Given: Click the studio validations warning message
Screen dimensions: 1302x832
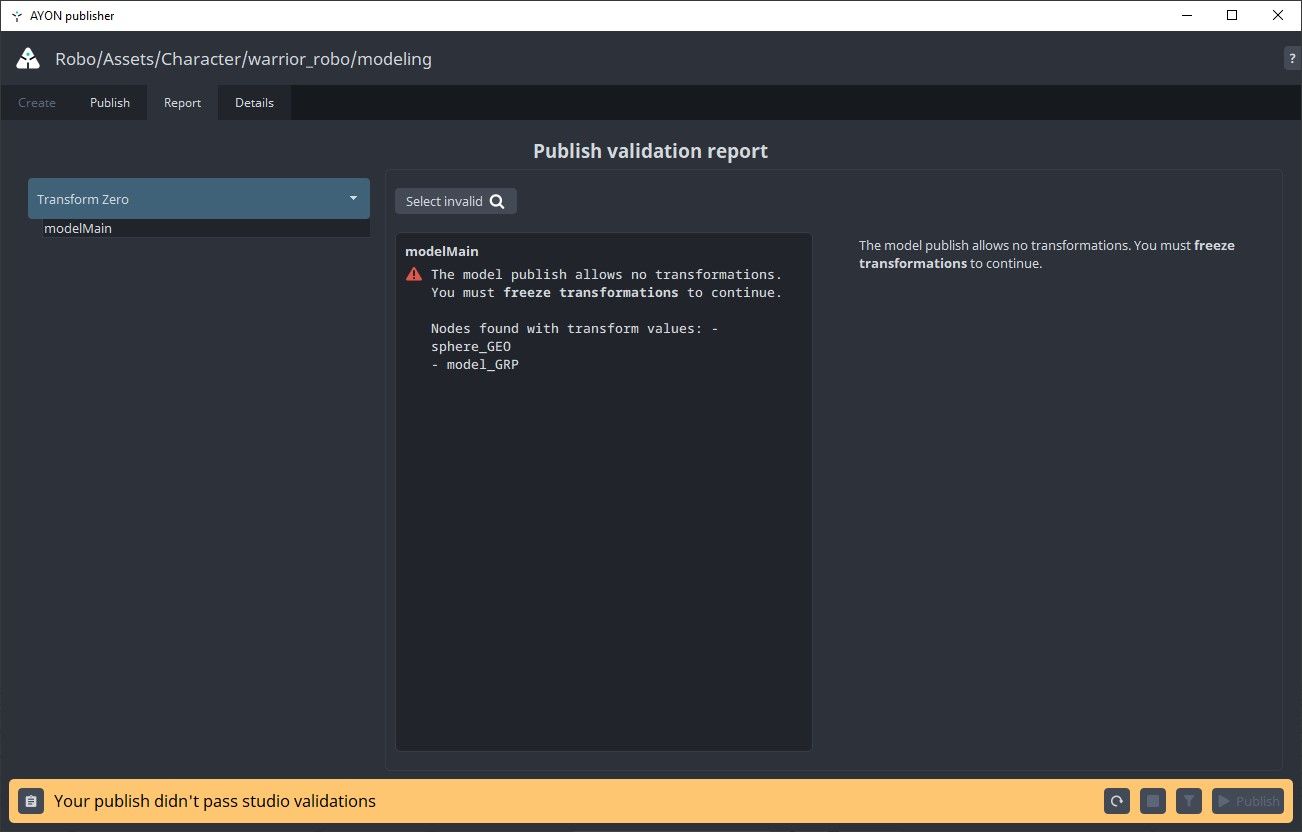Looking at the screenshot, I should (x=214, y=800).
